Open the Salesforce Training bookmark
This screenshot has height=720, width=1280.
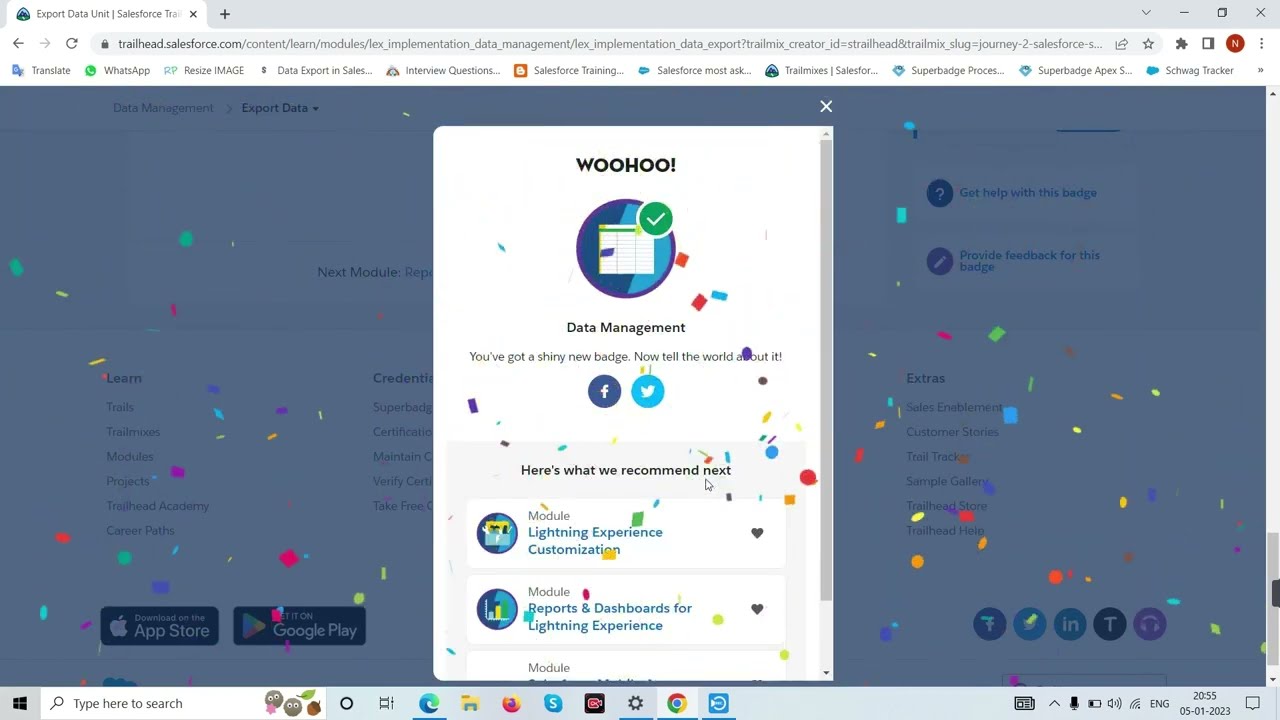569,71
